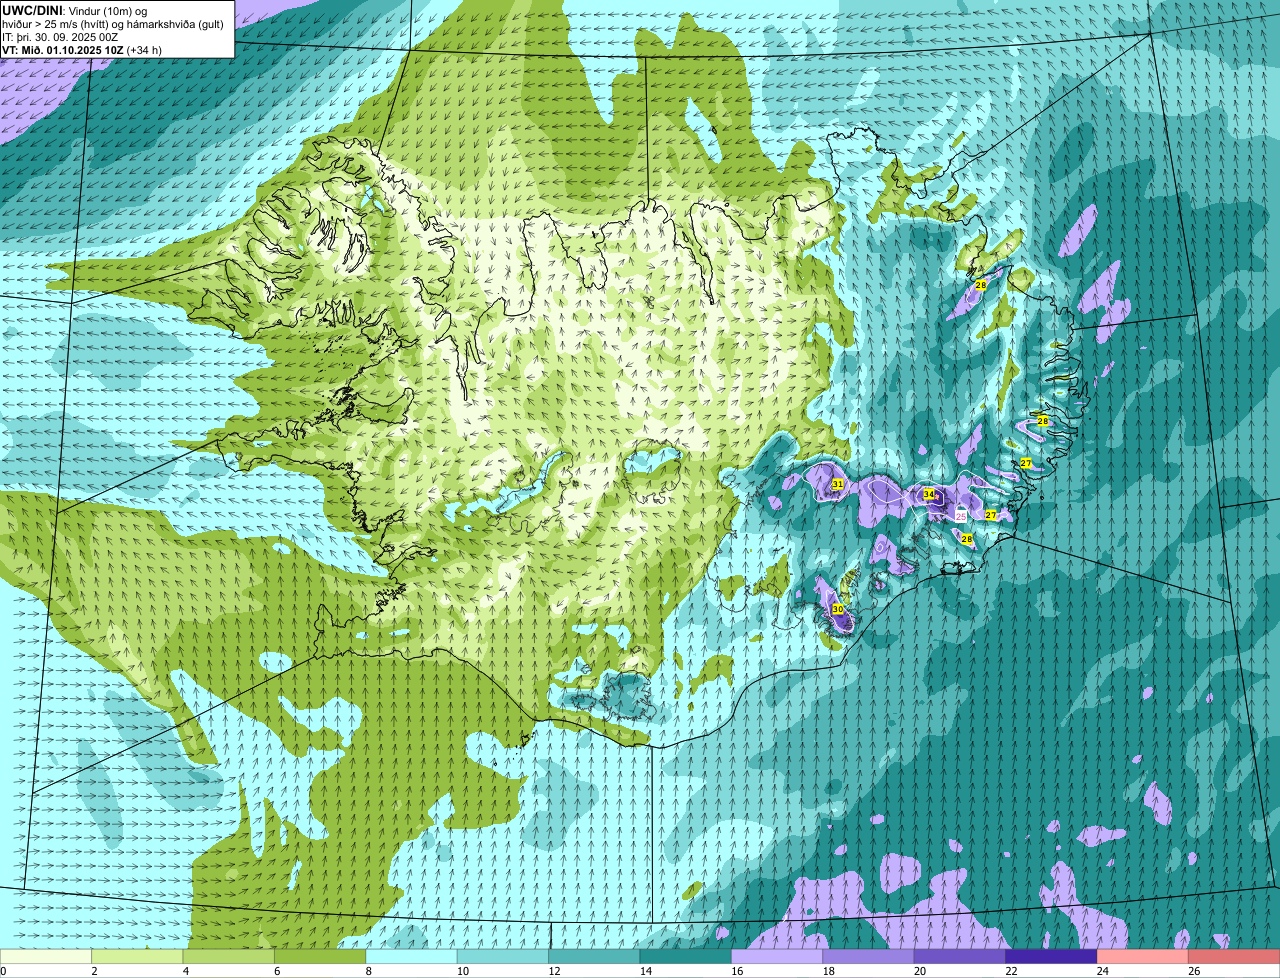Click the '8' tick label on legend

369,971
